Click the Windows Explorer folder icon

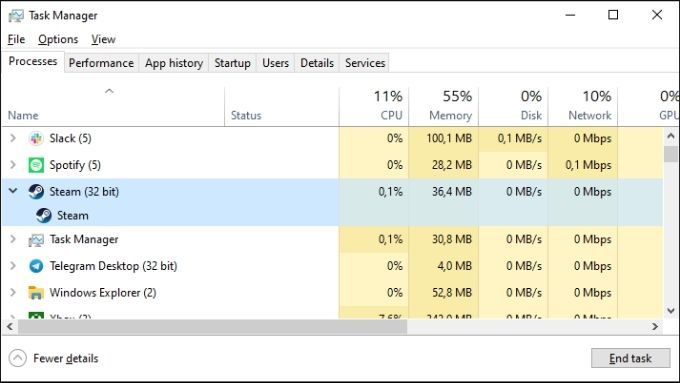(36, 293)
